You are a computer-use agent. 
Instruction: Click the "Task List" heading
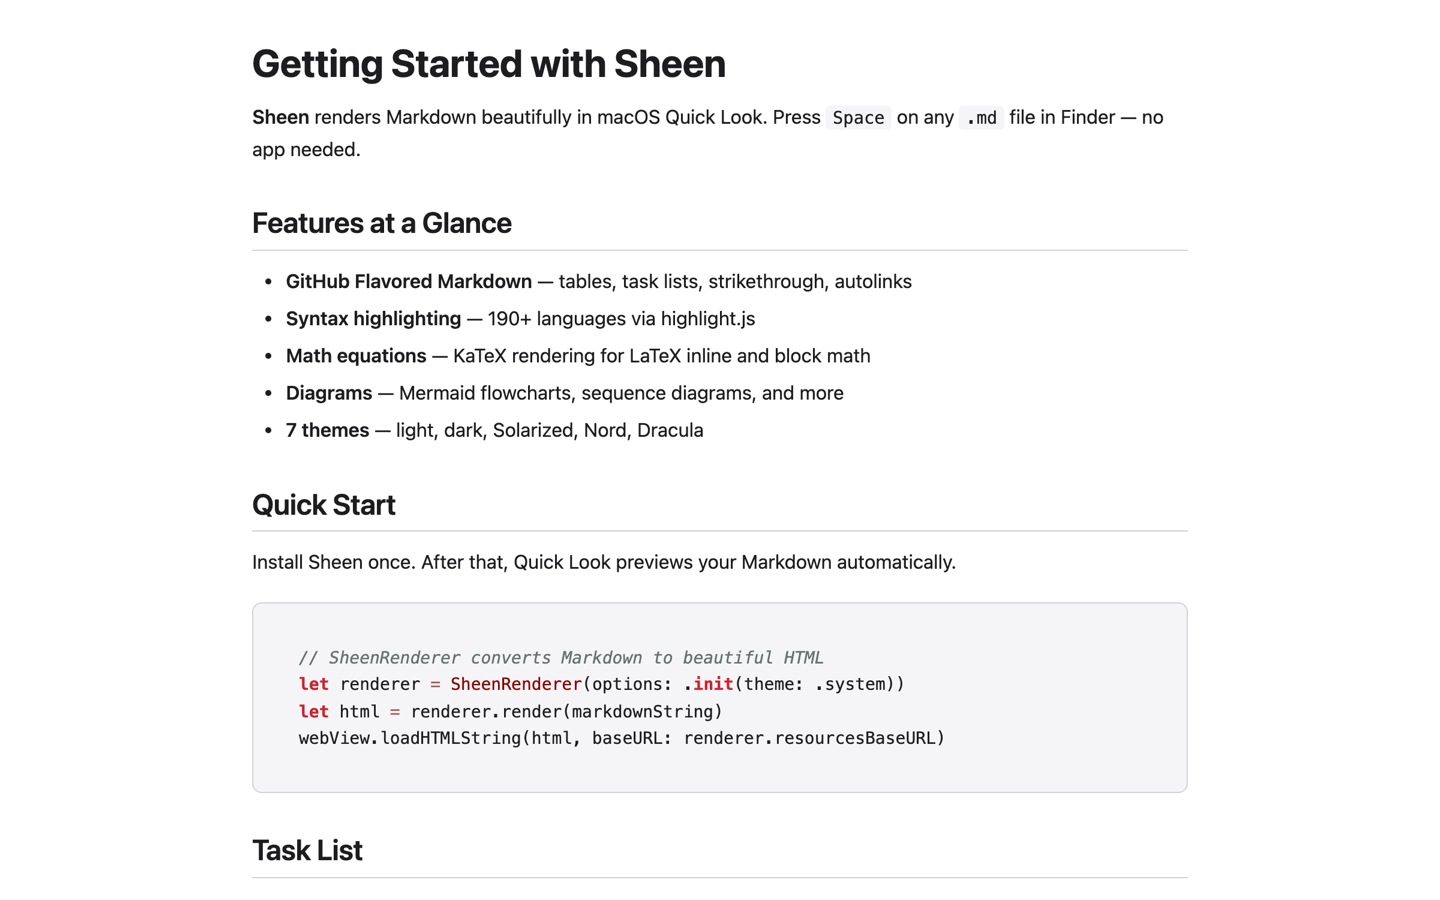click(x=307, y=850)
